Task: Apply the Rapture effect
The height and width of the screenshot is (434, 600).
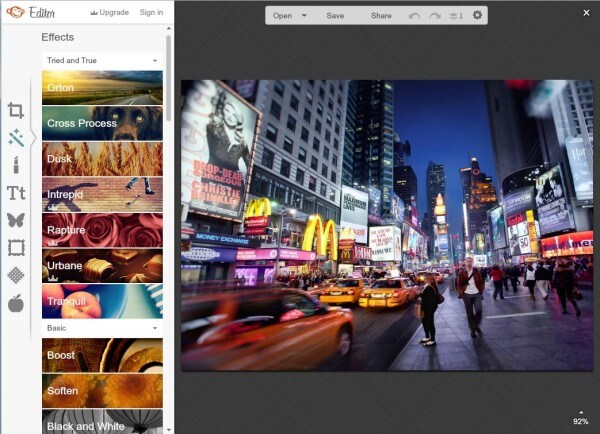Action: coord(102,230)
